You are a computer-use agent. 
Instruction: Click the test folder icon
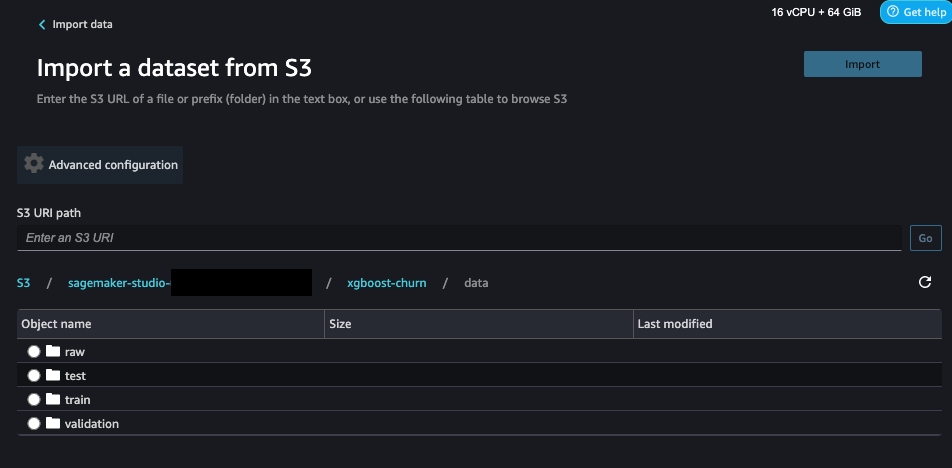point(53,375)
